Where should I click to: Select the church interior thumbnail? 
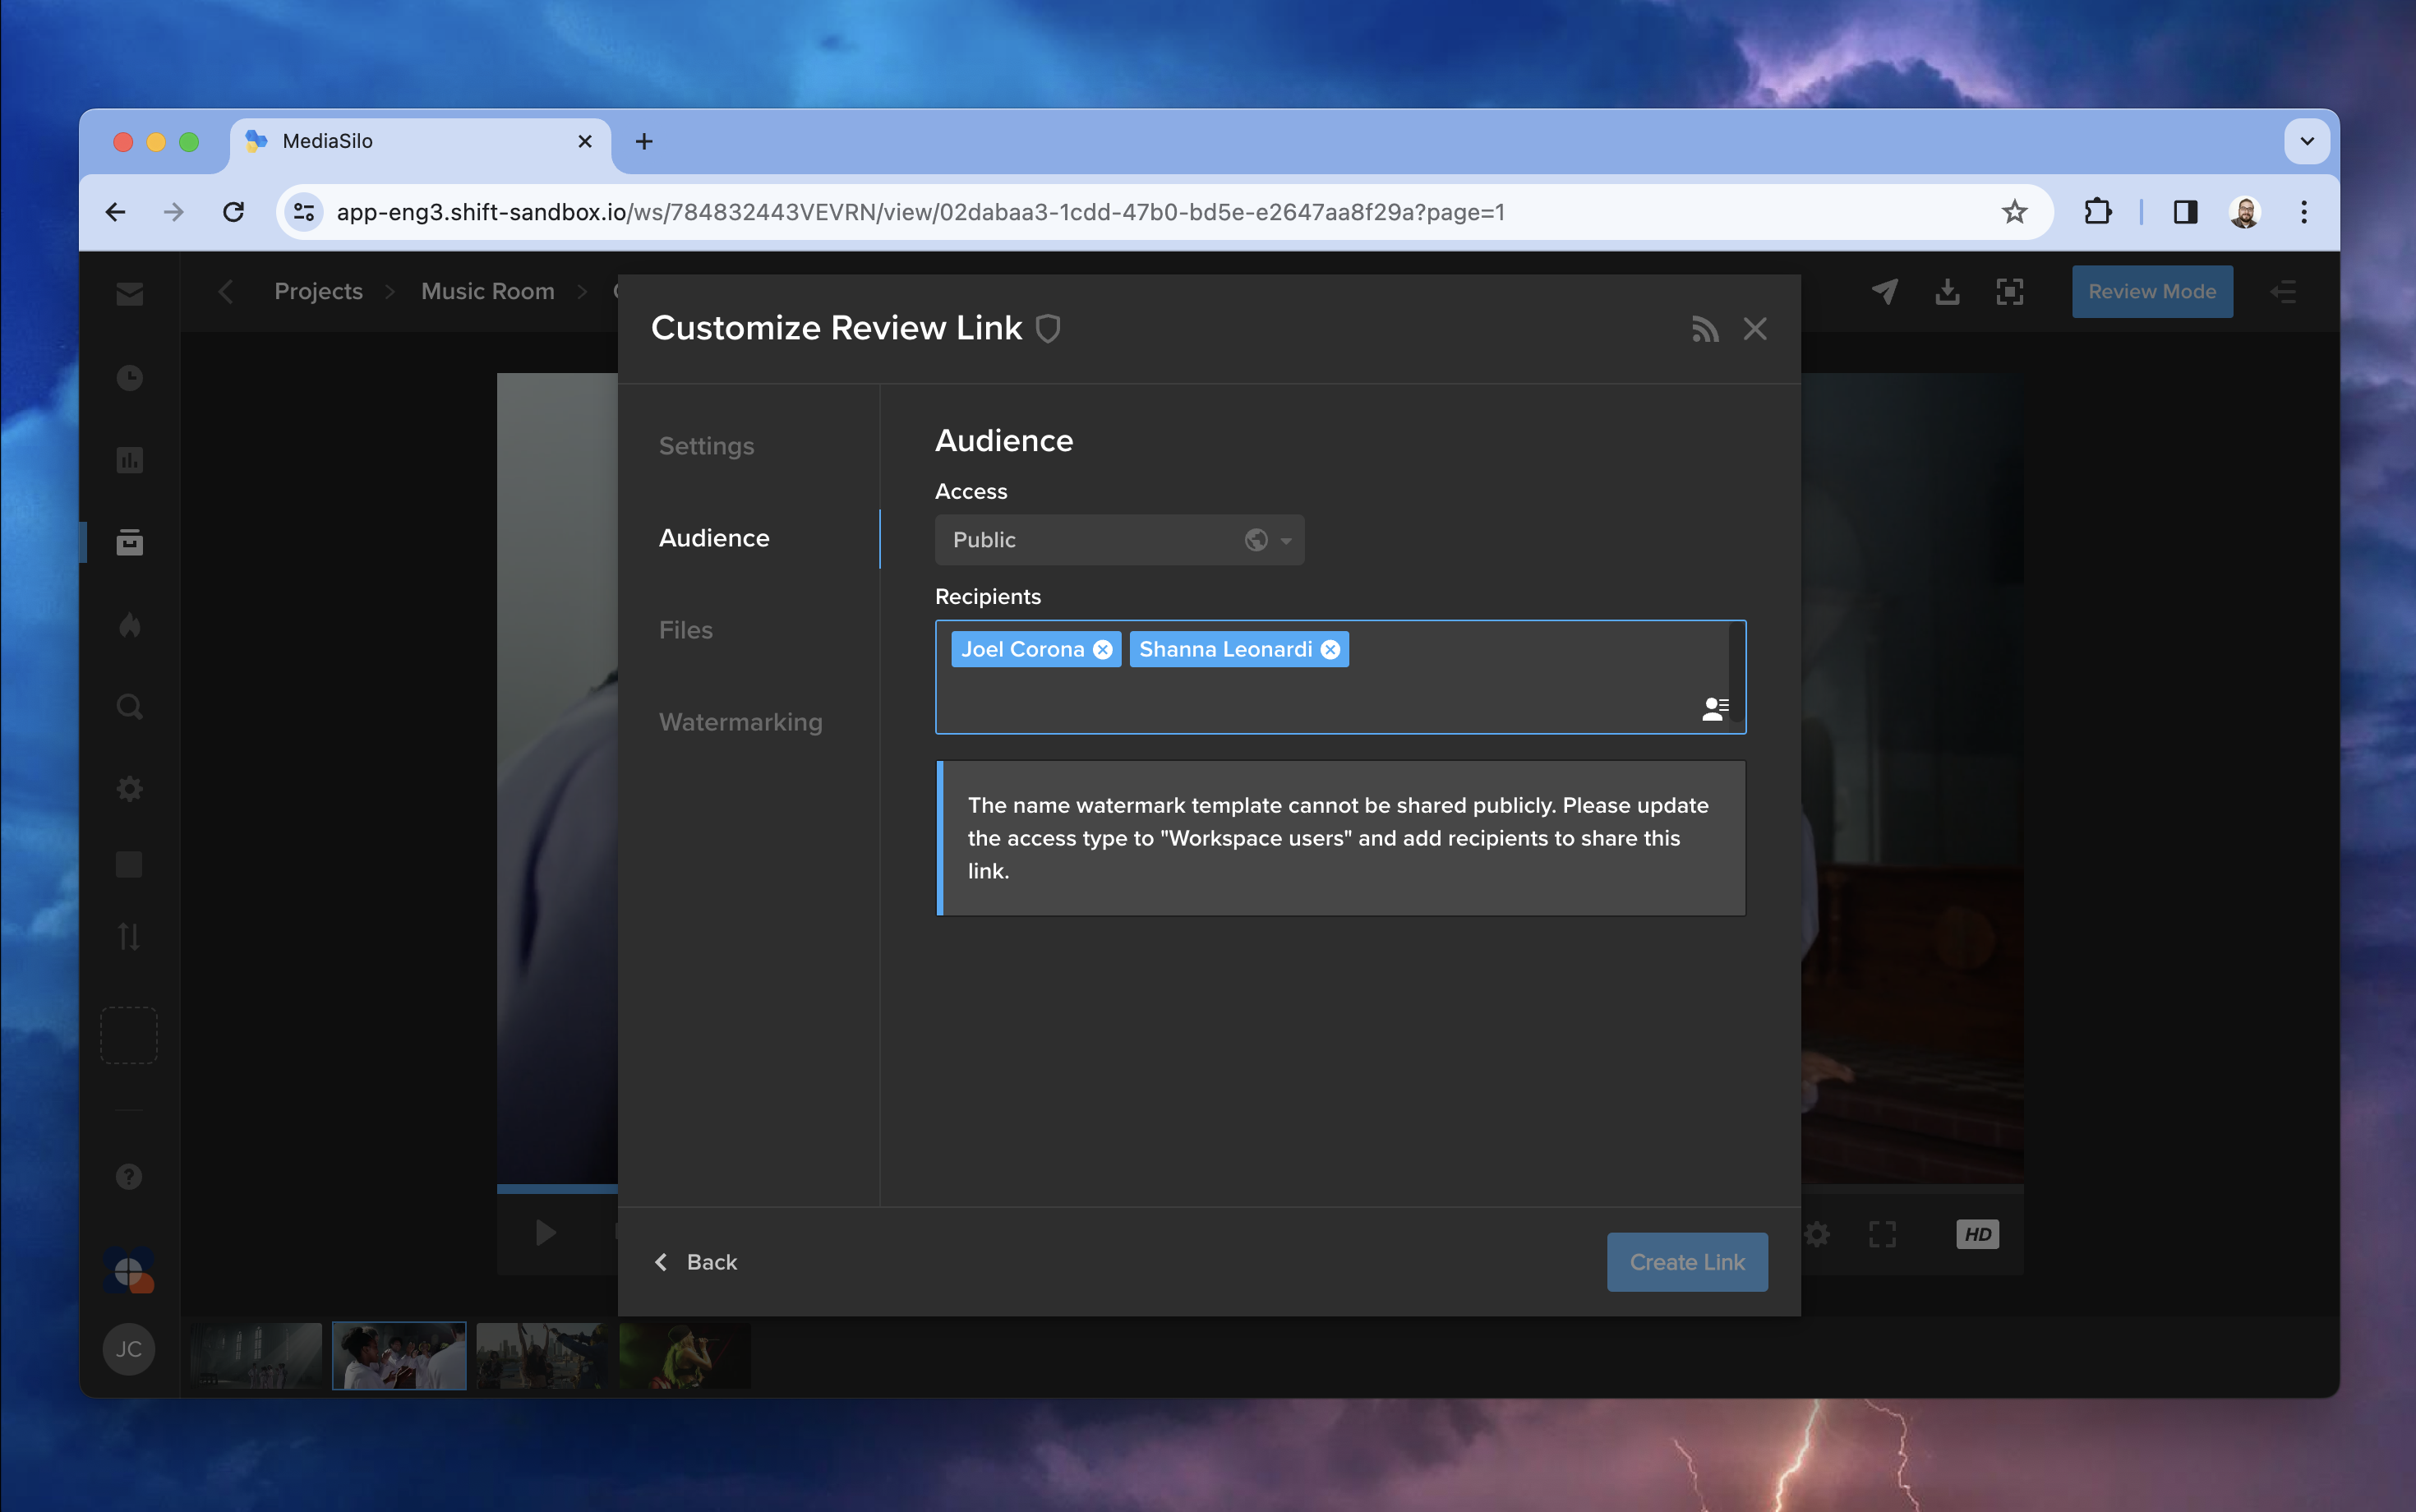click(256, 1356)
